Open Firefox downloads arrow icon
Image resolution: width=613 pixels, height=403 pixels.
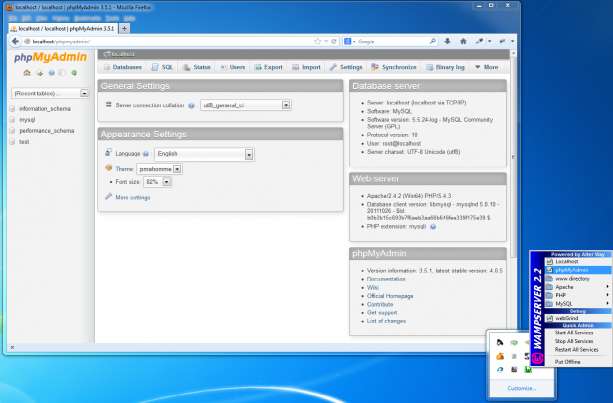[447, 41]
